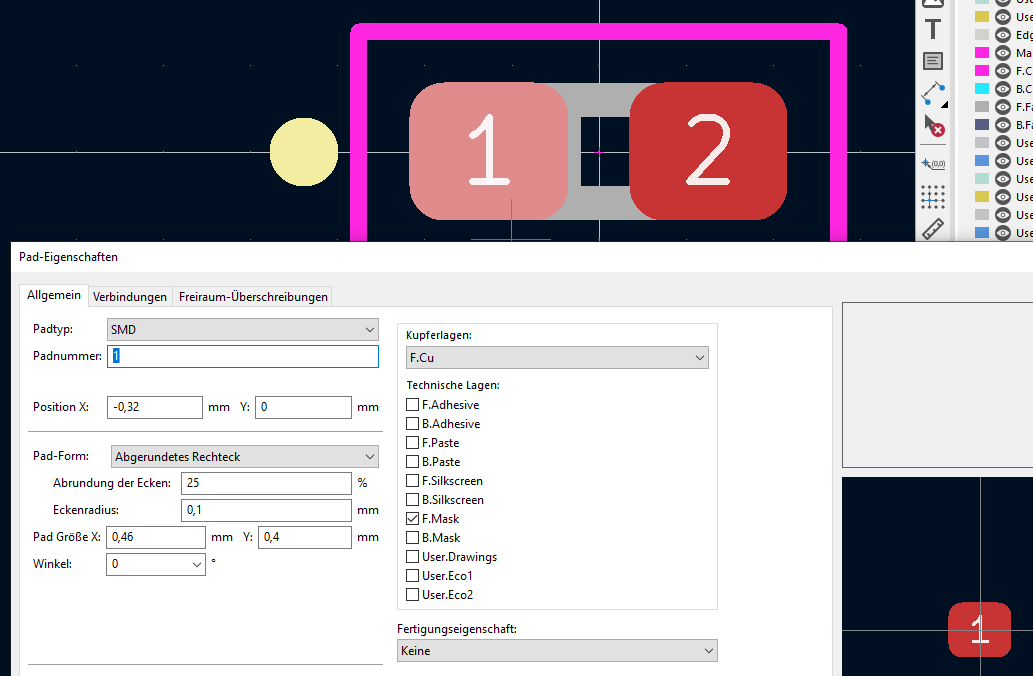Click the Abrundung der Ecken percent field
Image resolution: width=1033 pixels, height=676 pixels.
coord(266,483)
